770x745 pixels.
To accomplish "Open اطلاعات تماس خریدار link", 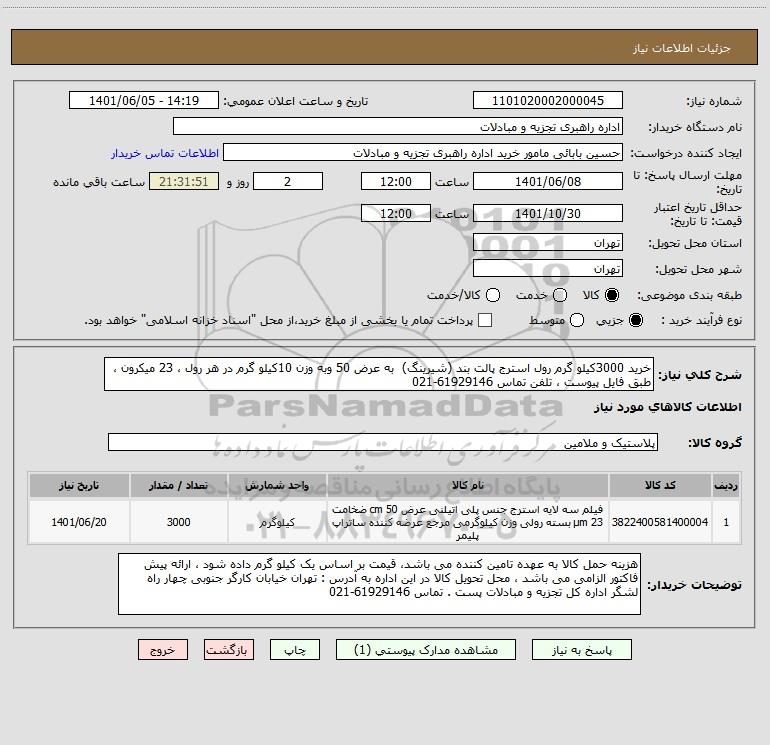I will coord(165,153).
